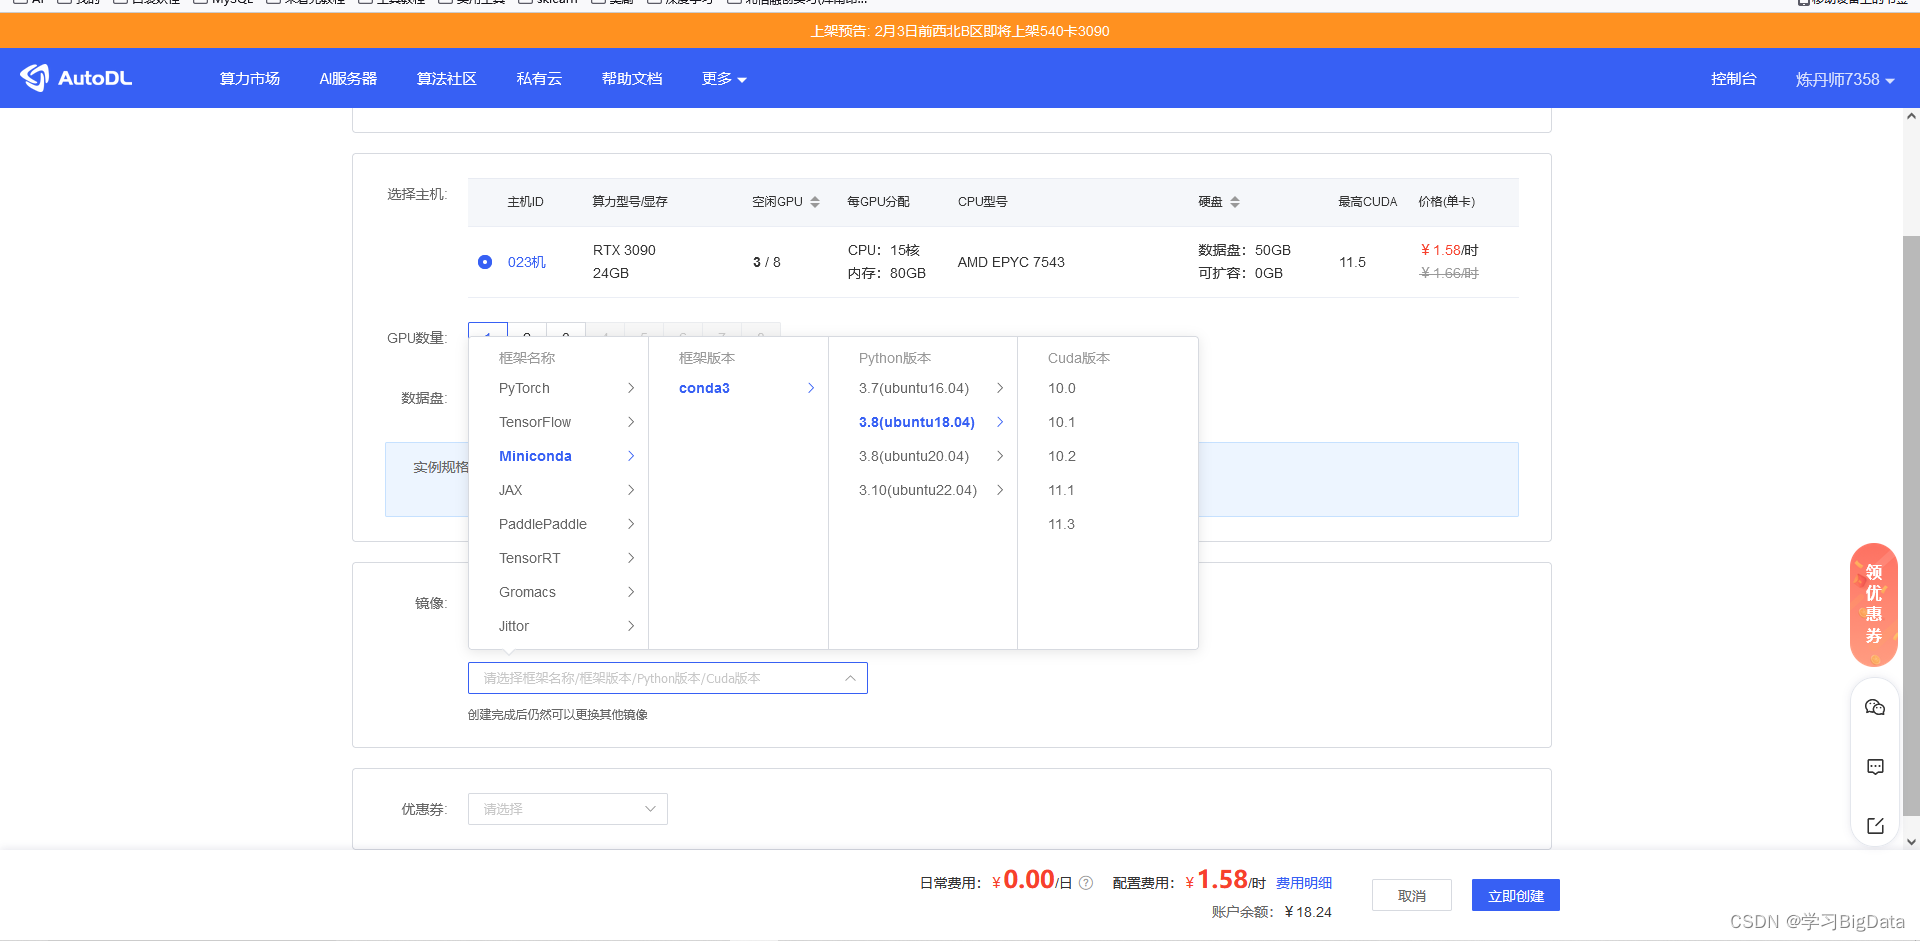Image resolution: width=1920 pixels, height=941 pixels.
Task: Open the WeChat support icon
Action: [1875, 707]
